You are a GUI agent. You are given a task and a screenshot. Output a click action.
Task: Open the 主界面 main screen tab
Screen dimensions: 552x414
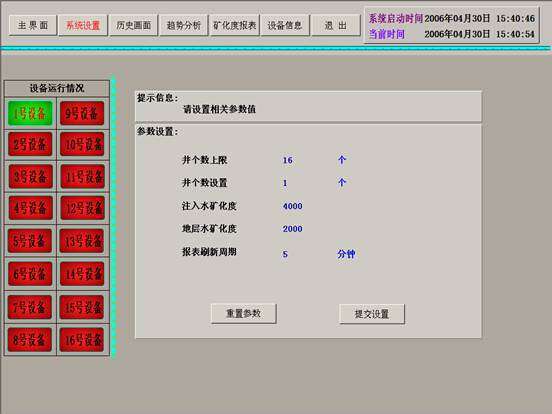(33, 25)
